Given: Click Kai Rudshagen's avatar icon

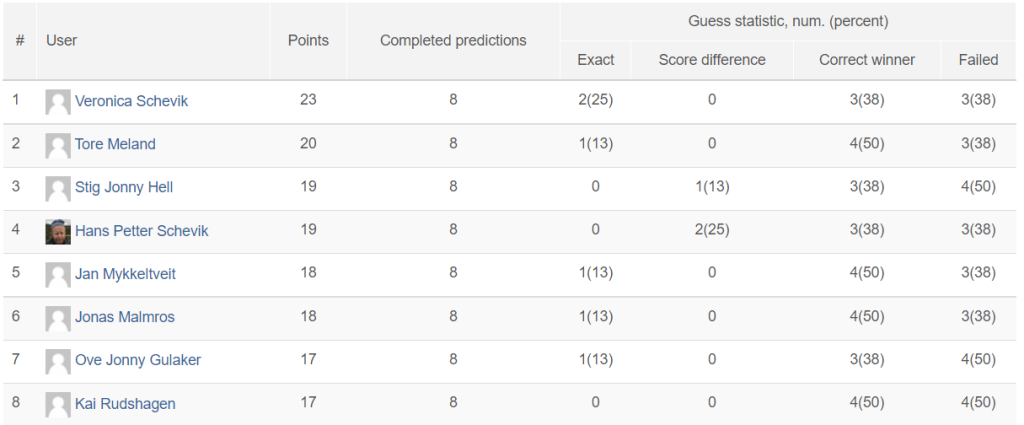Looking at the screenshot, I should coord(58,404).
